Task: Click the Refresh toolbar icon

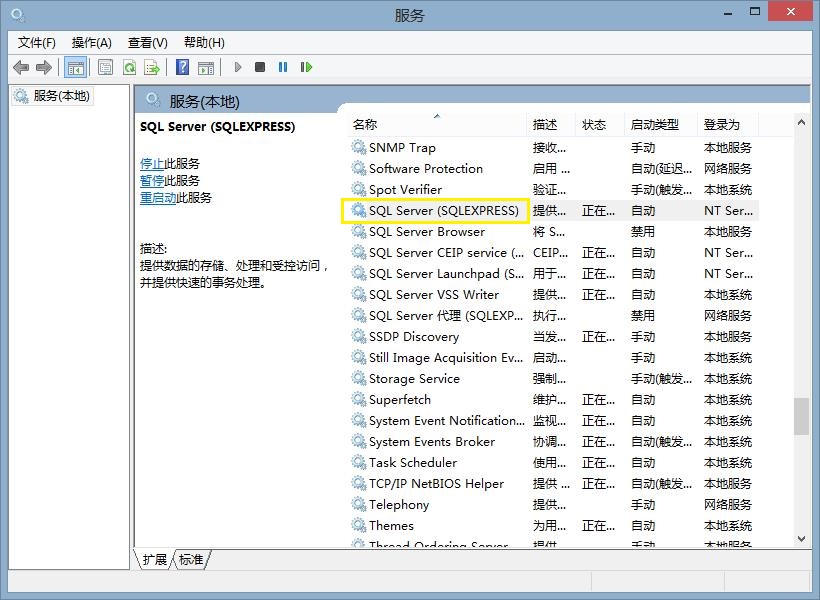Action: pyautogui.click(x=129, y=67)
